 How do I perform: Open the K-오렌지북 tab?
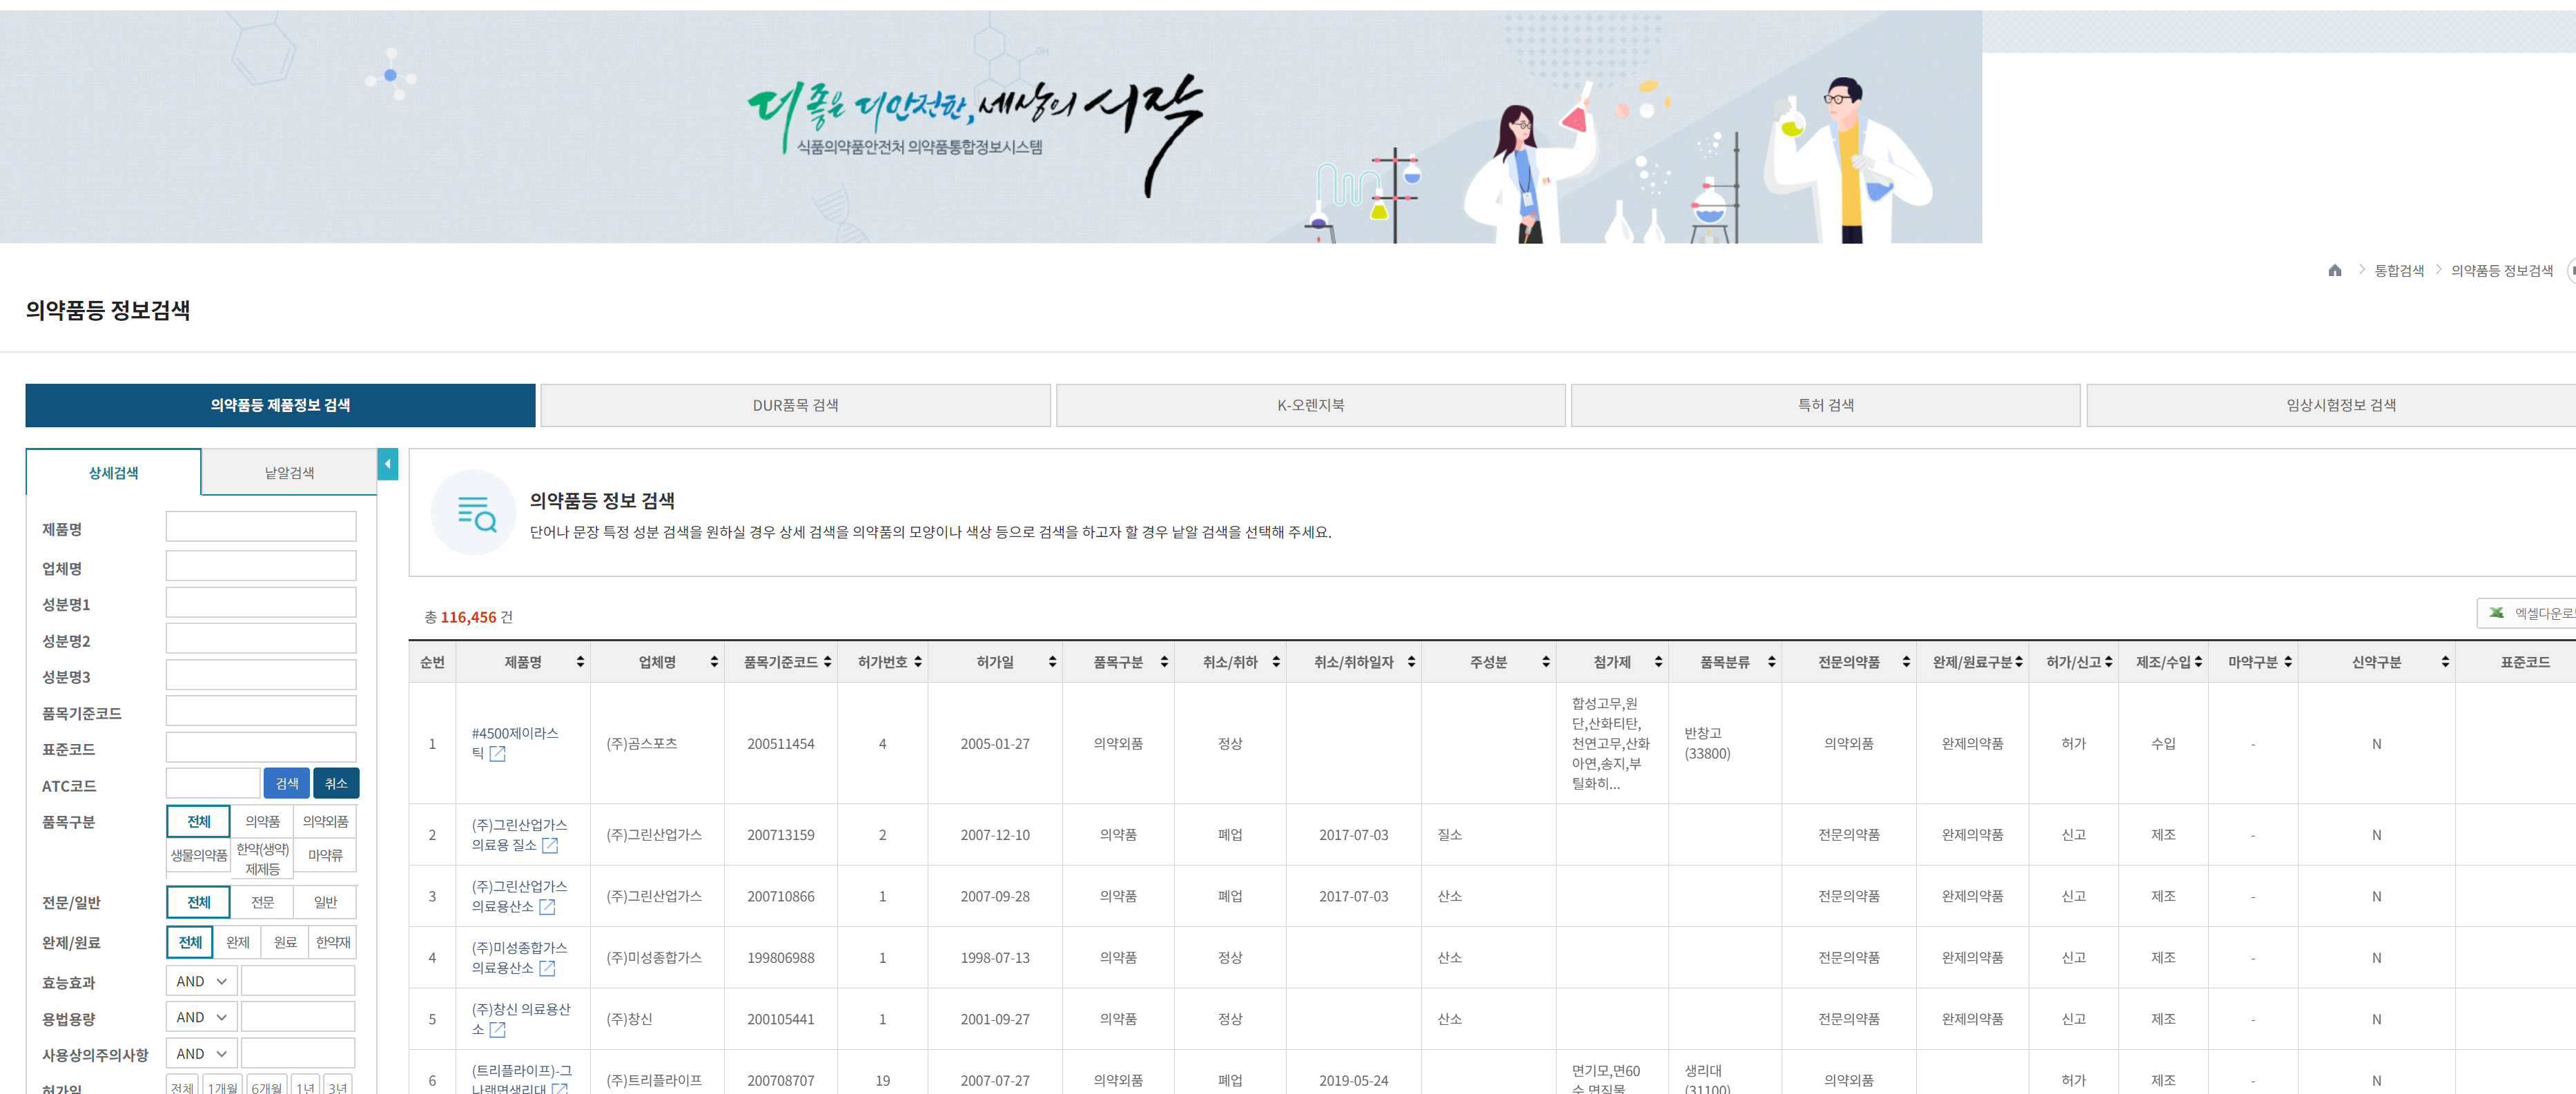click(x=1310, y=405)
